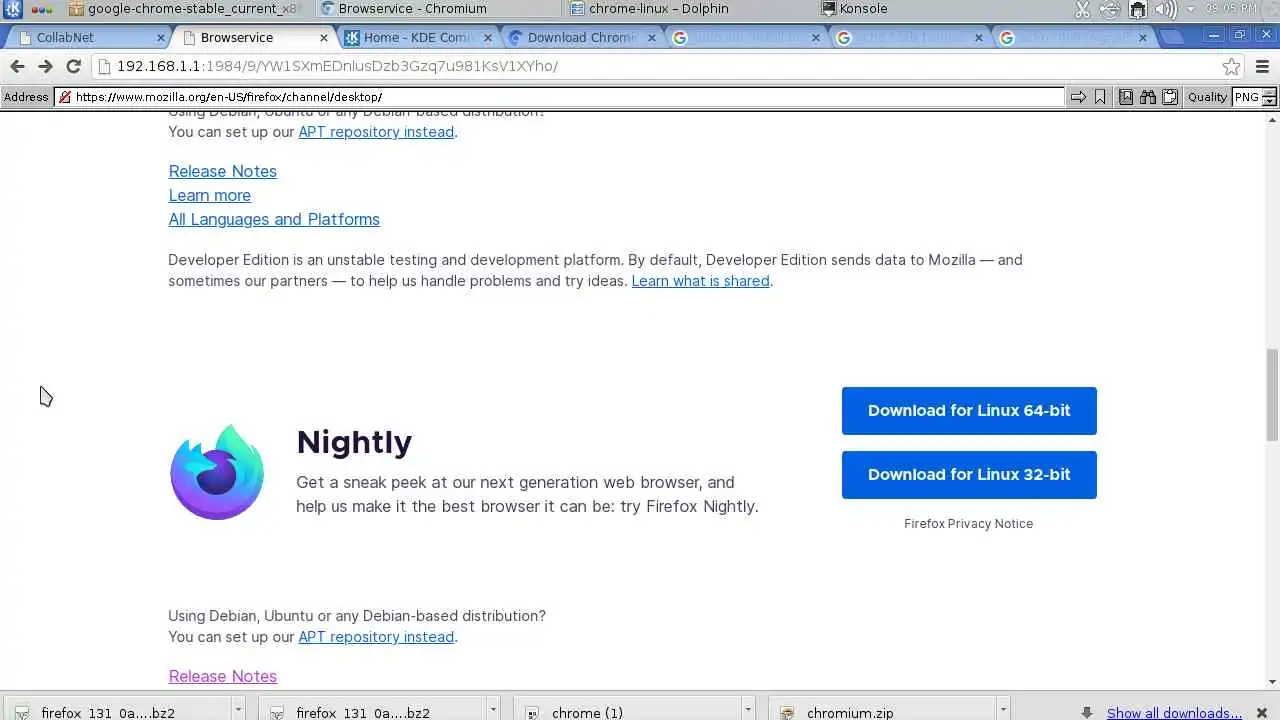Viewport: 1280px width, 720px height.
Task: Open a new tab with the new-tab button
Action: pyautogui.click(x=1172, y=38)
